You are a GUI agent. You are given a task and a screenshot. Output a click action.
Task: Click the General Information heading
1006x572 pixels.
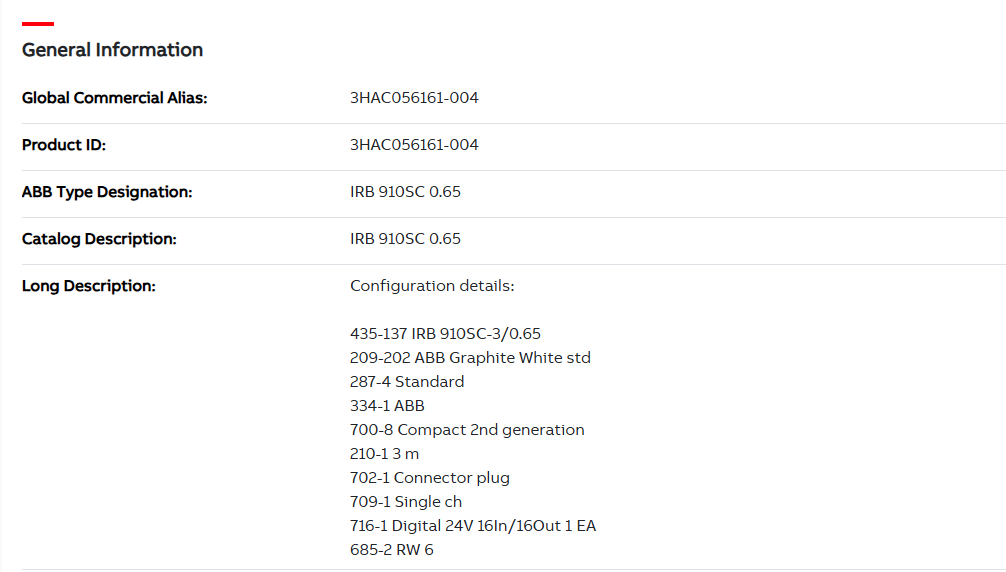[112, 50]
